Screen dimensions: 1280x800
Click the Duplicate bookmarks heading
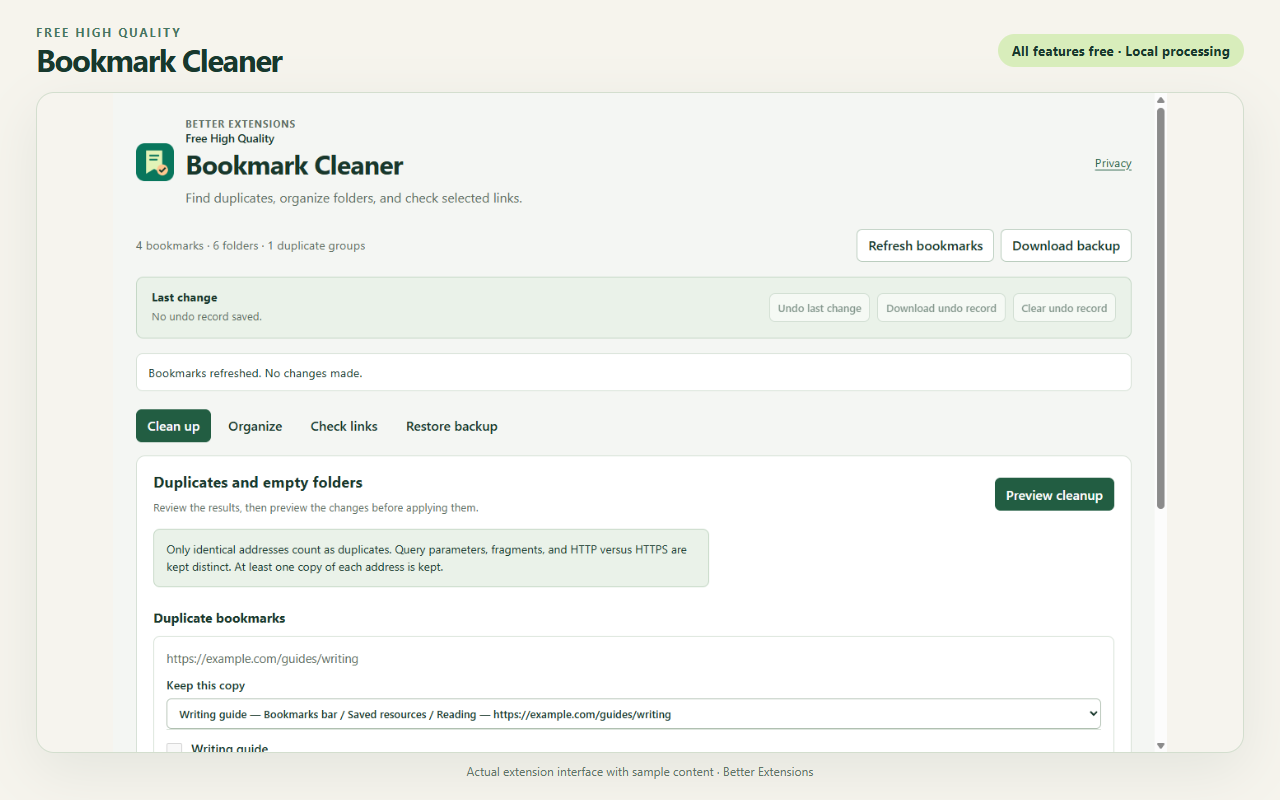coord(220,619)
